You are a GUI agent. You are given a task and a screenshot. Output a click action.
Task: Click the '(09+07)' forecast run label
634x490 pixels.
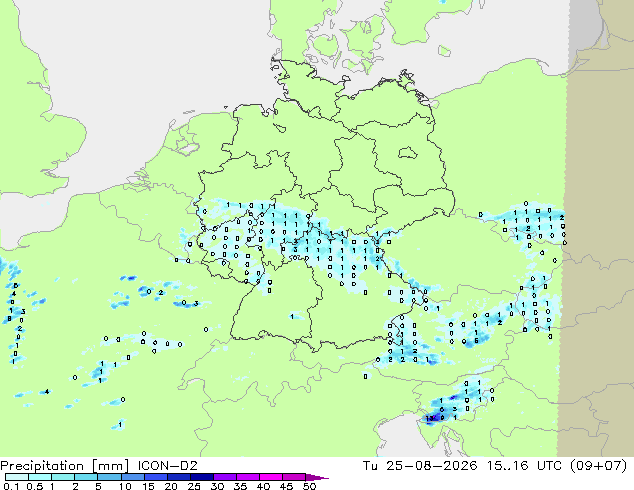(598, 466)
